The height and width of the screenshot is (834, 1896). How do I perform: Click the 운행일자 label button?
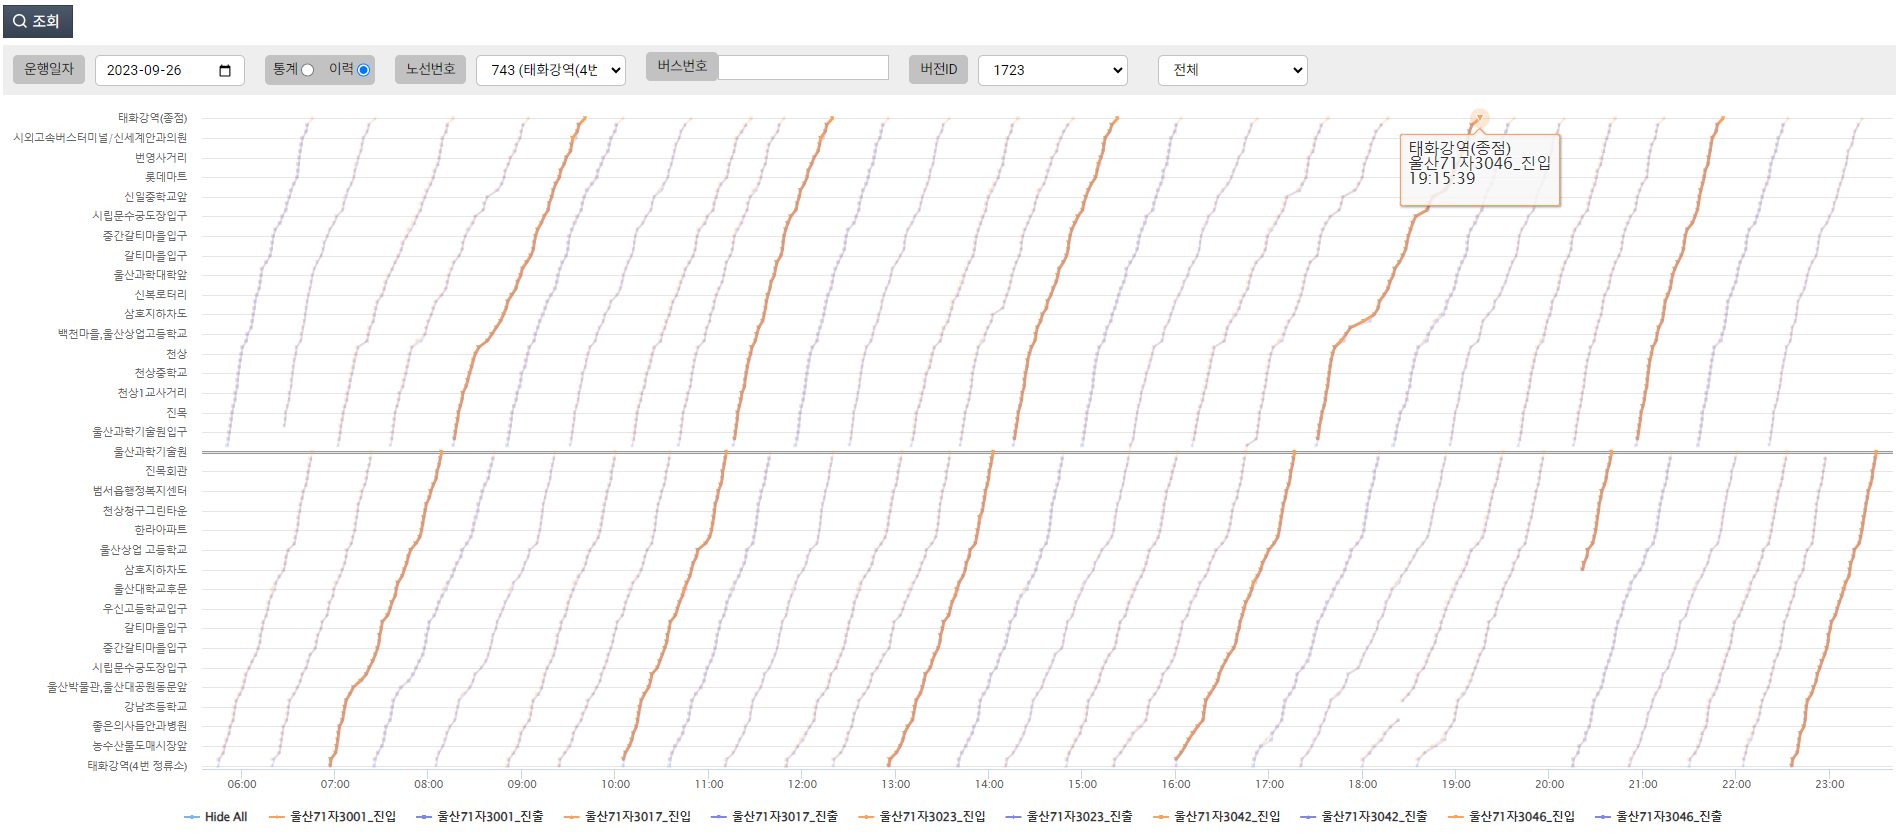click(x=49, y=69)
